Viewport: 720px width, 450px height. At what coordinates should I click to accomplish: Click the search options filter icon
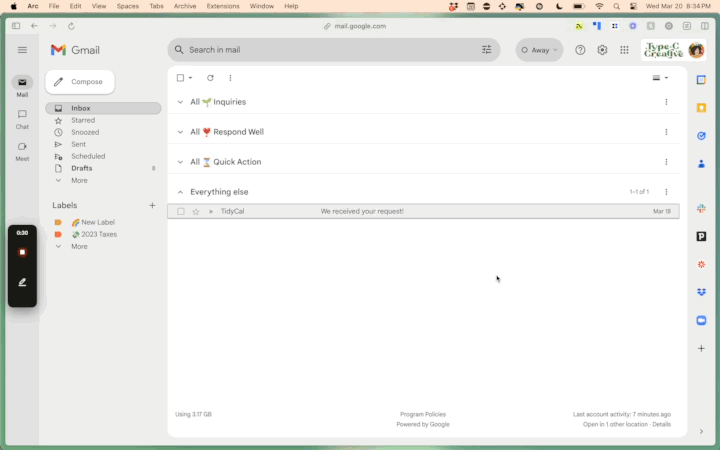[487, 50]
